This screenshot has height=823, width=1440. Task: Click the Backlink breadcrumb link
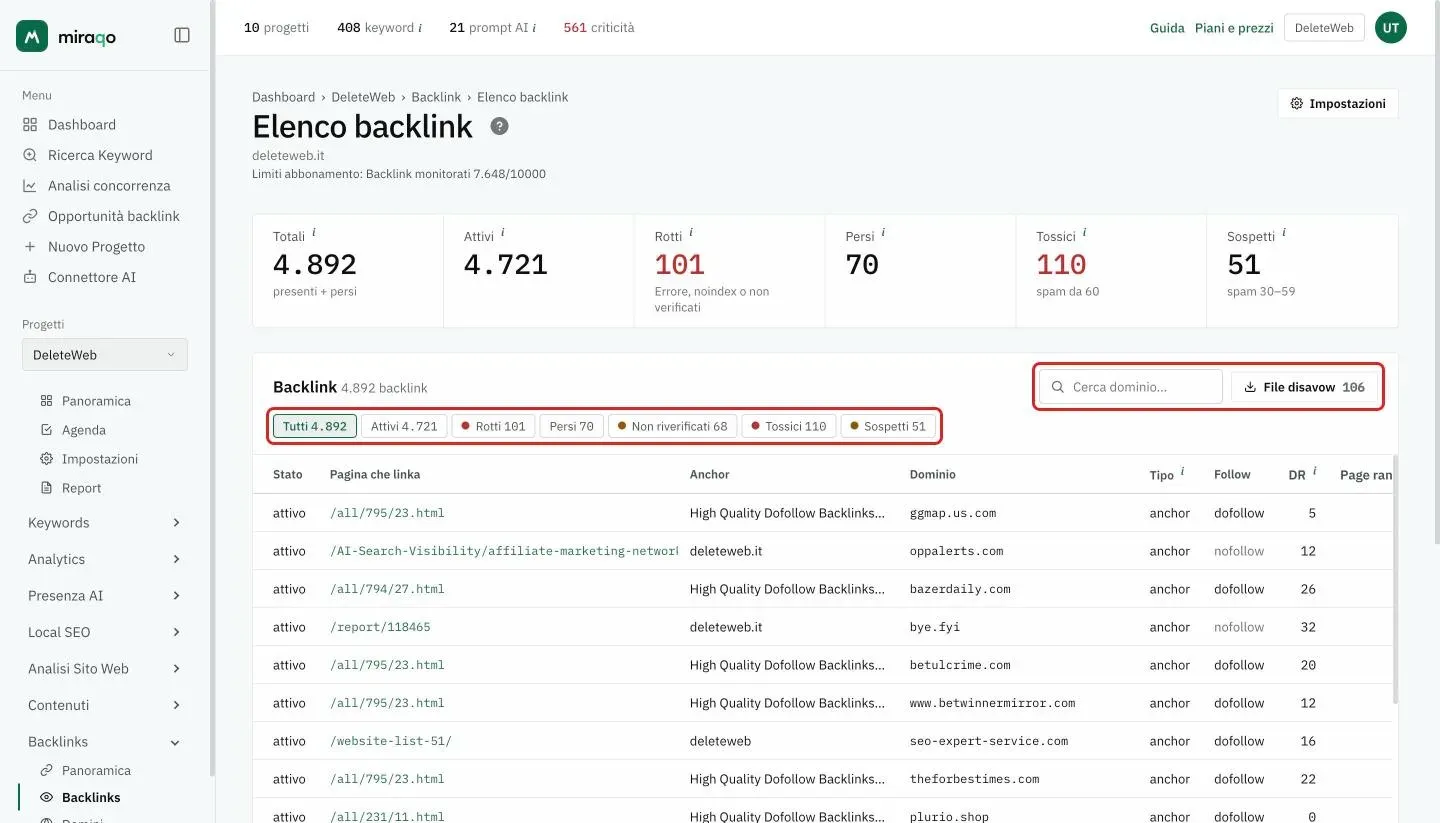coord(436,97)
